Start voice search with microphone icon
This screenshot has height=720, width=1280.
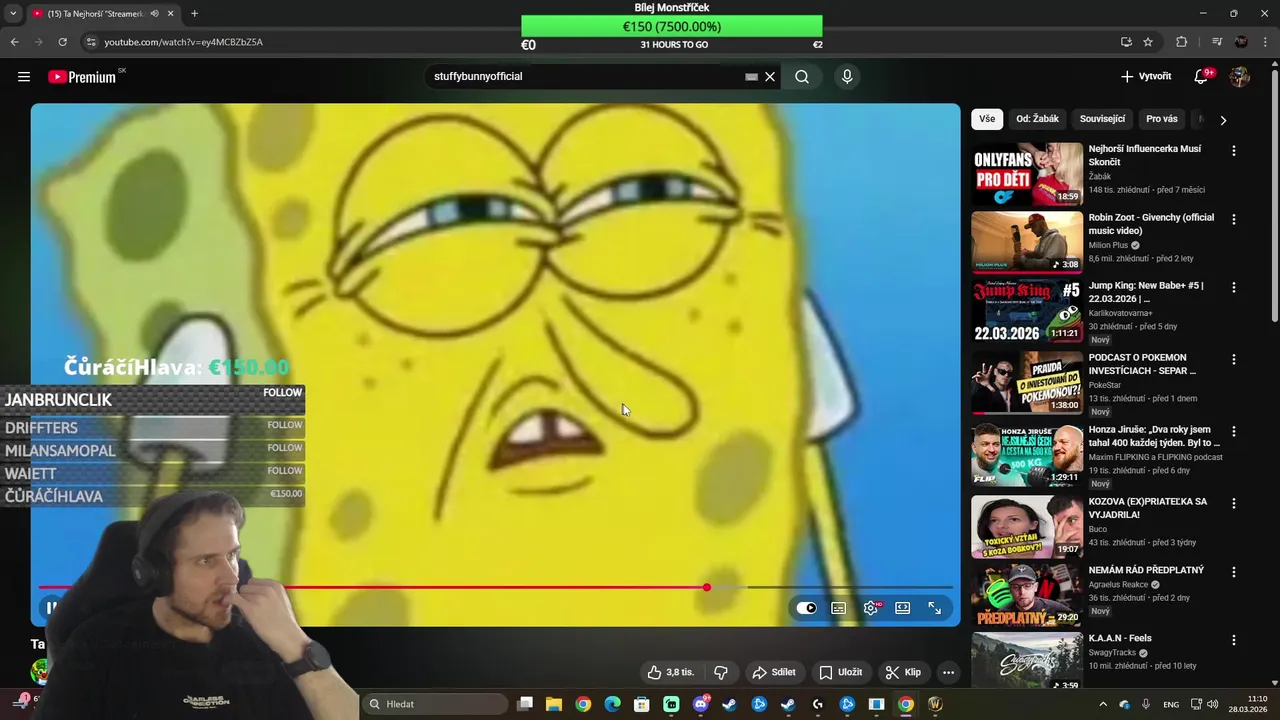tap(847, 77)
